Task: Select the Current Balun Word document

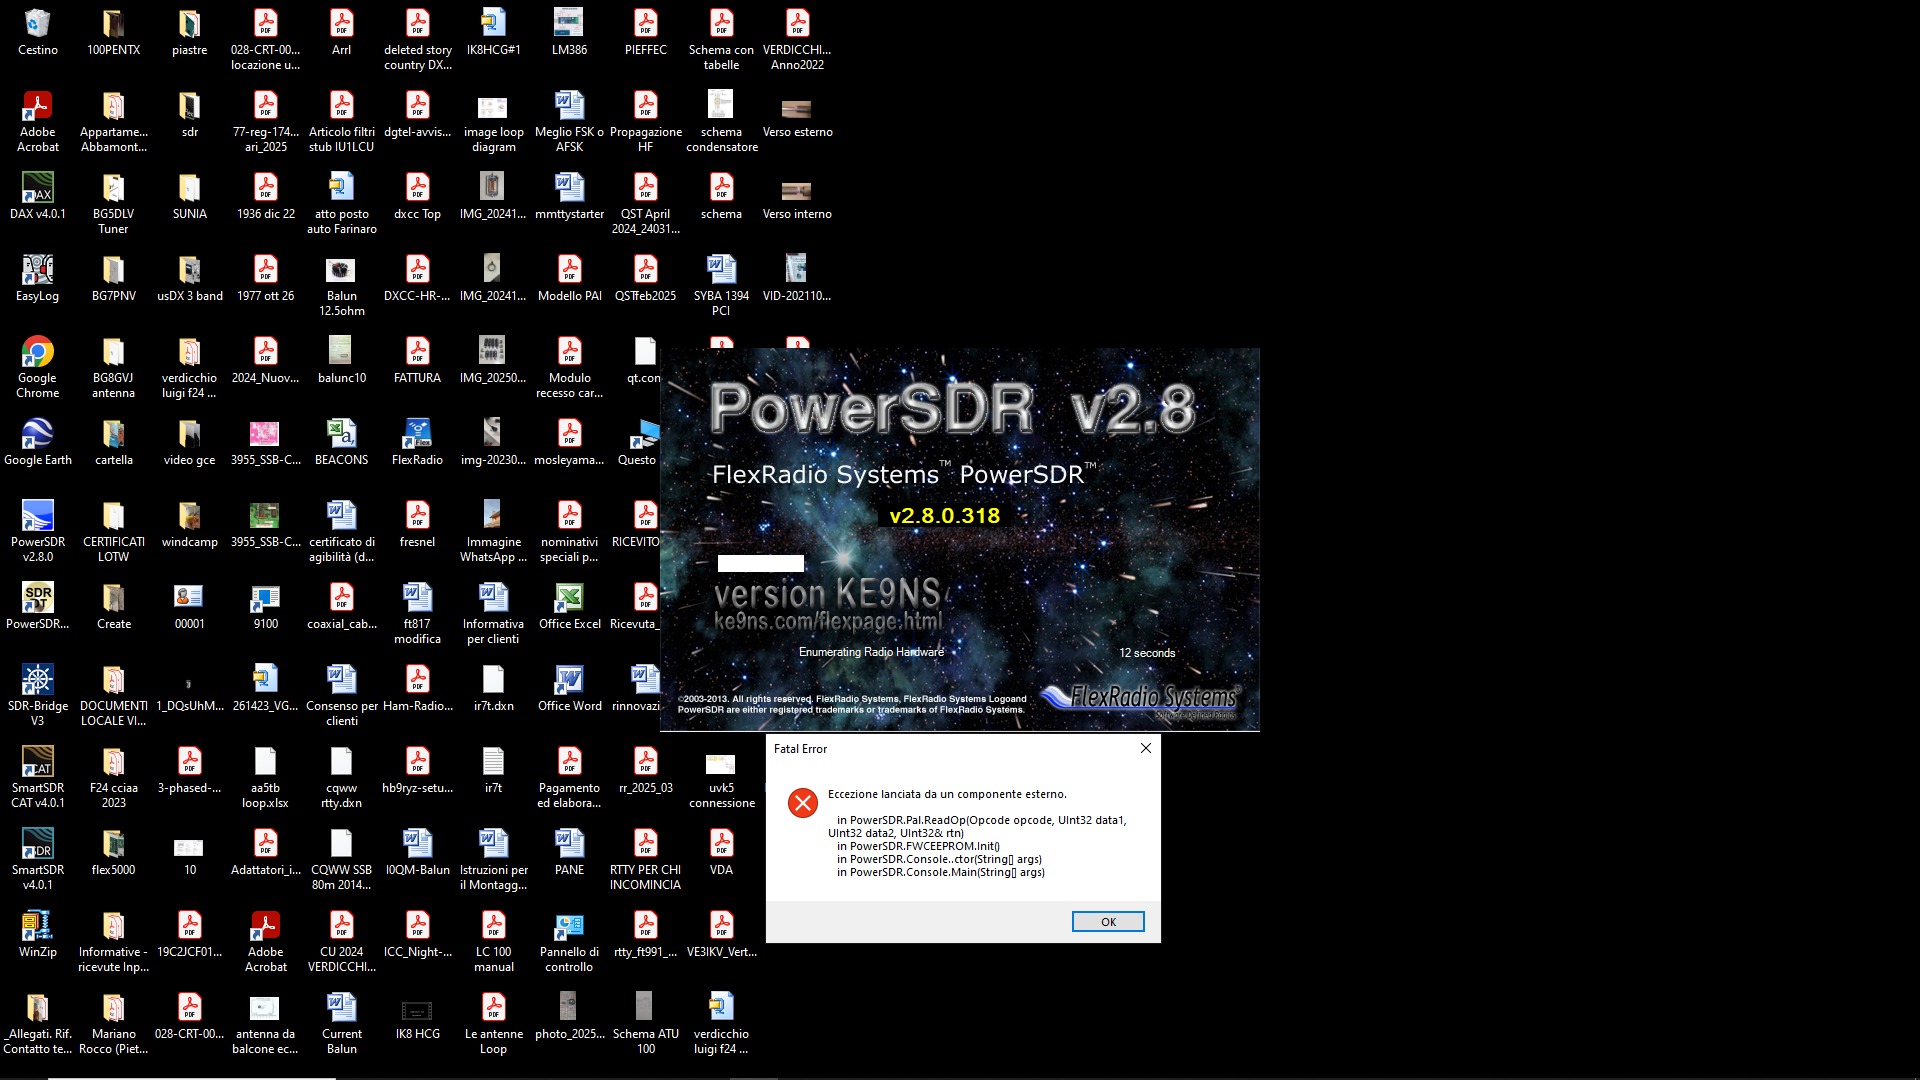Action: coord(342,1023)
